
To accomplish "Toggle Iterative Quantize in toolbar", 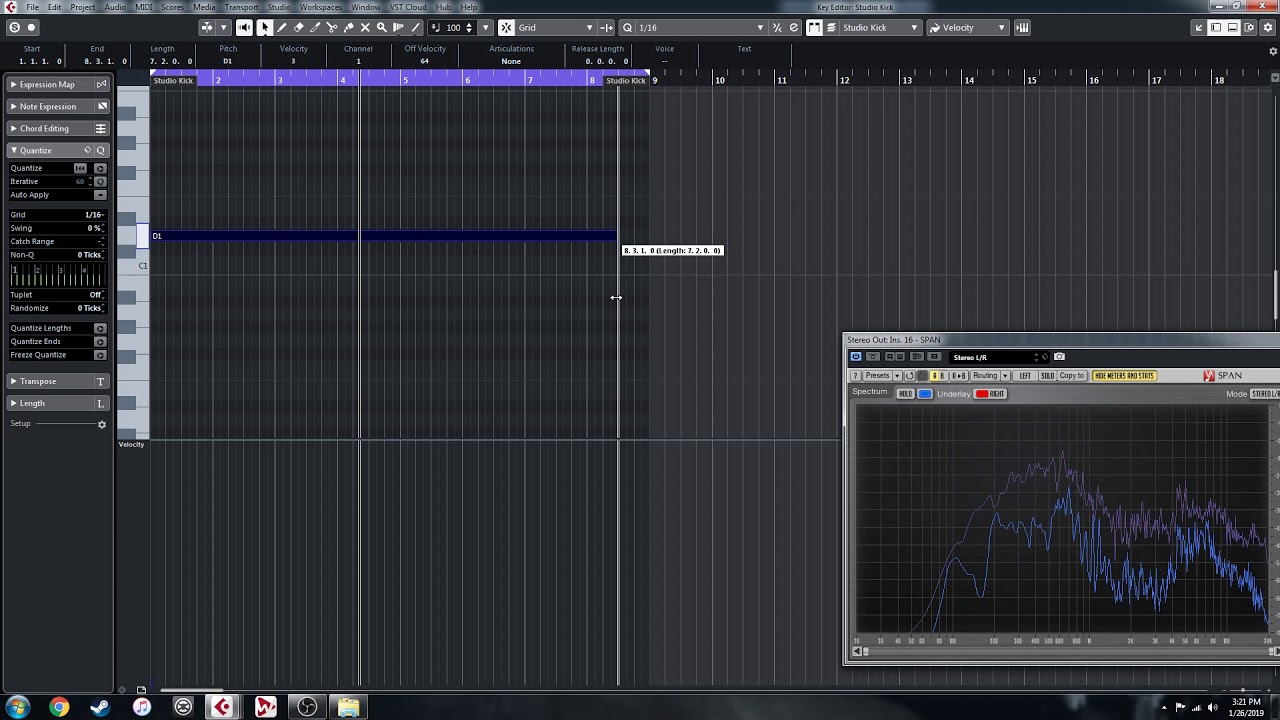I will (776, 28).
